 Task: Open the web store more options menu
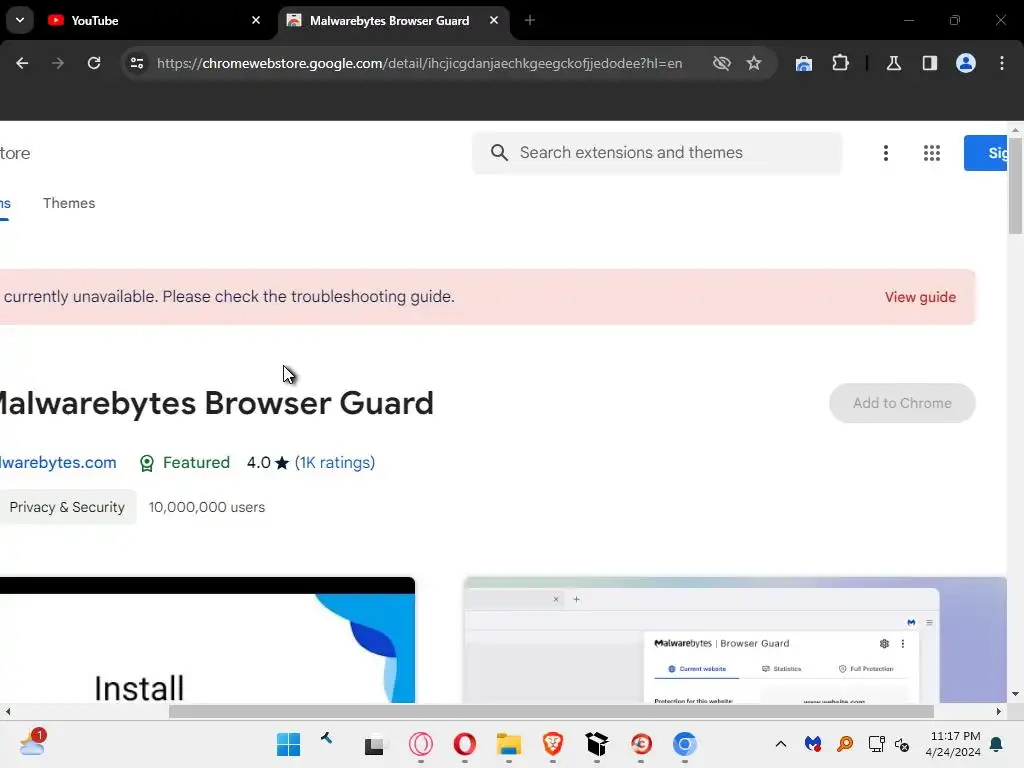click(886, 153)
